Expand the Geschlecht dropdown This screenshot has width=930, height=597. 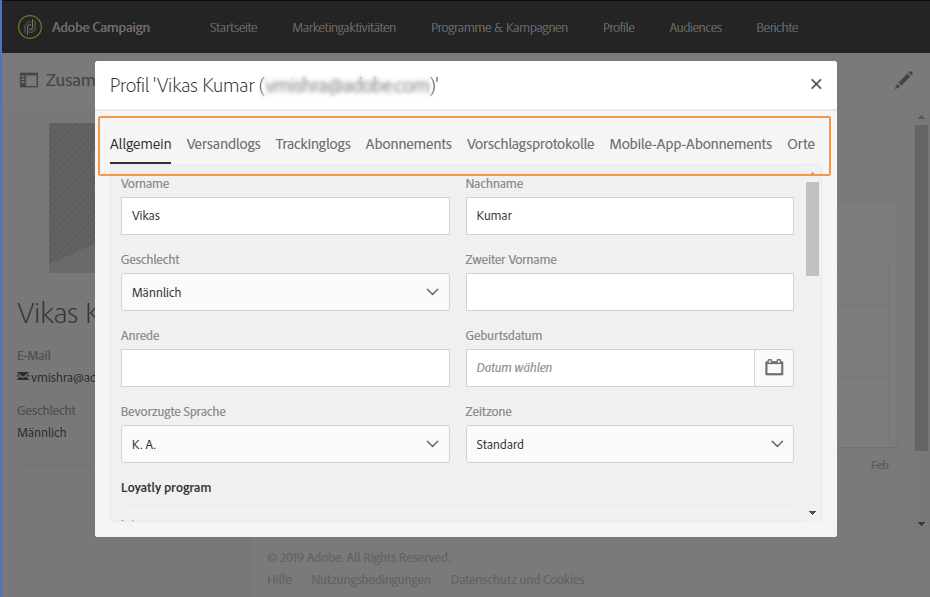tap(285, 292)
